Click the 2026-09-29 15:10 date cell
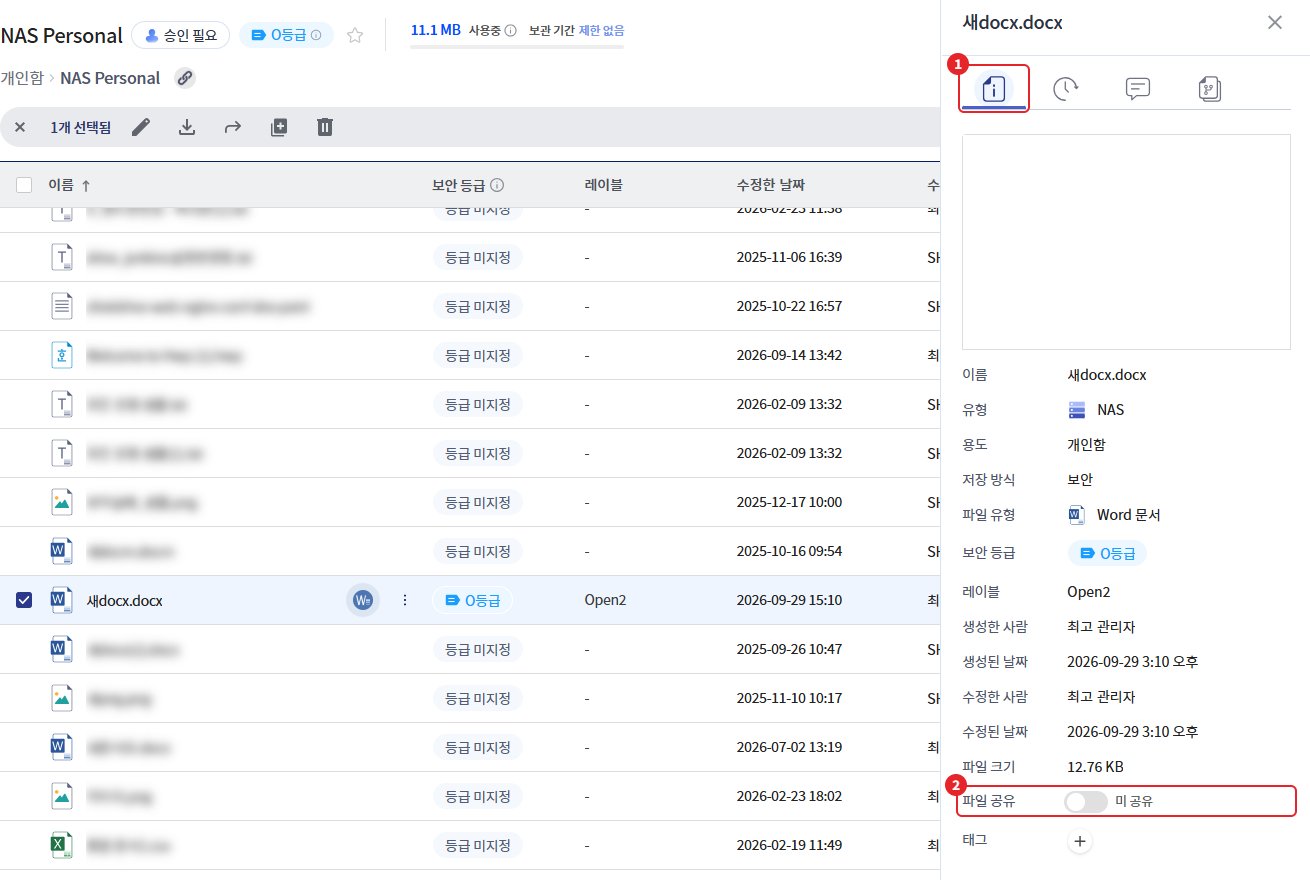The image size is (1310, 880). pyautogui.click(x=789, y=600)
